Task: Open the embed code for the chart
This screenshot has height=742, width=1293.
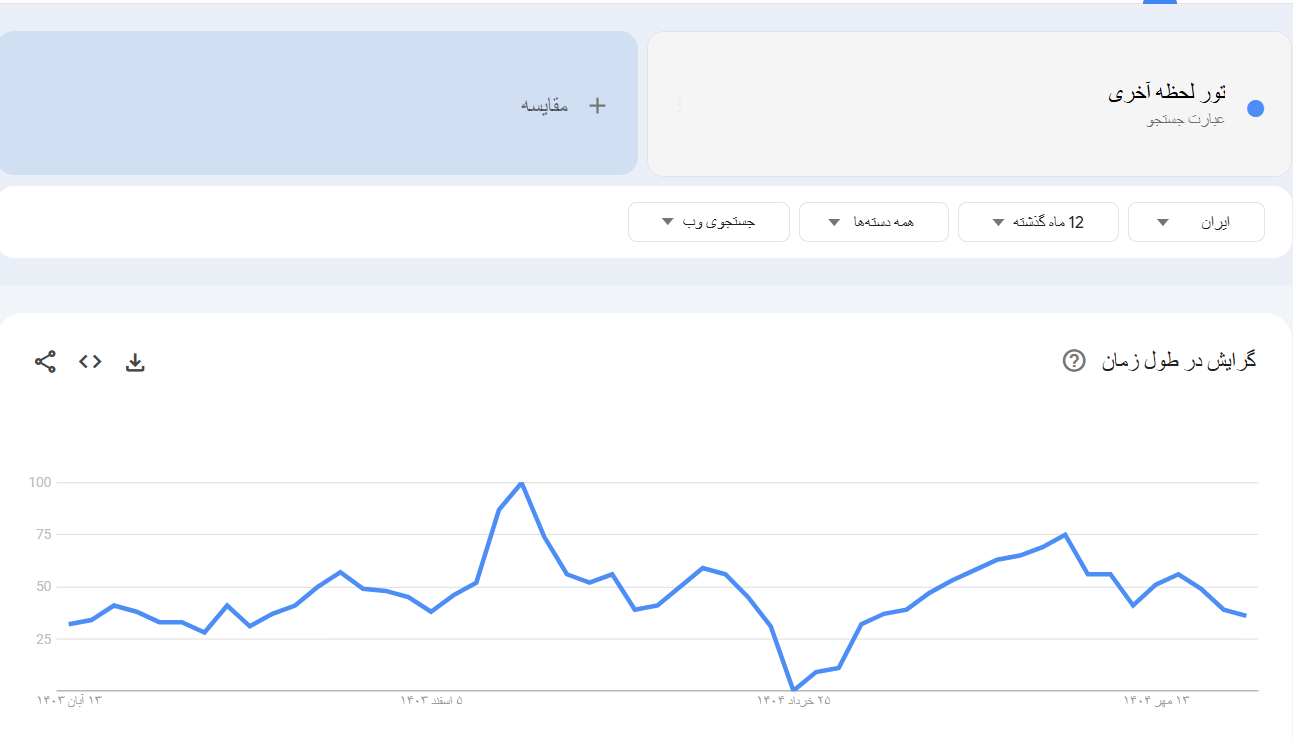Action: [x=89, y=362]
